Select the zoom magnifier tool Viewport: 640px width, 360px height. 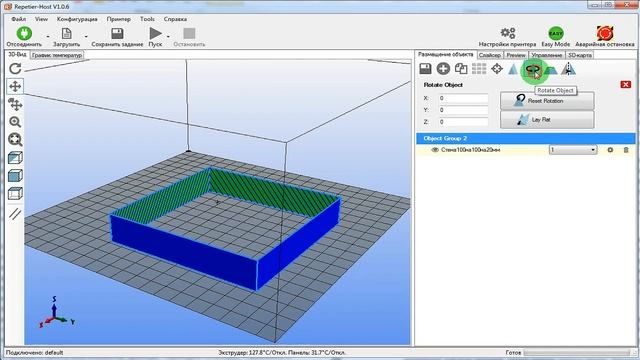click(x=15, y=122)
